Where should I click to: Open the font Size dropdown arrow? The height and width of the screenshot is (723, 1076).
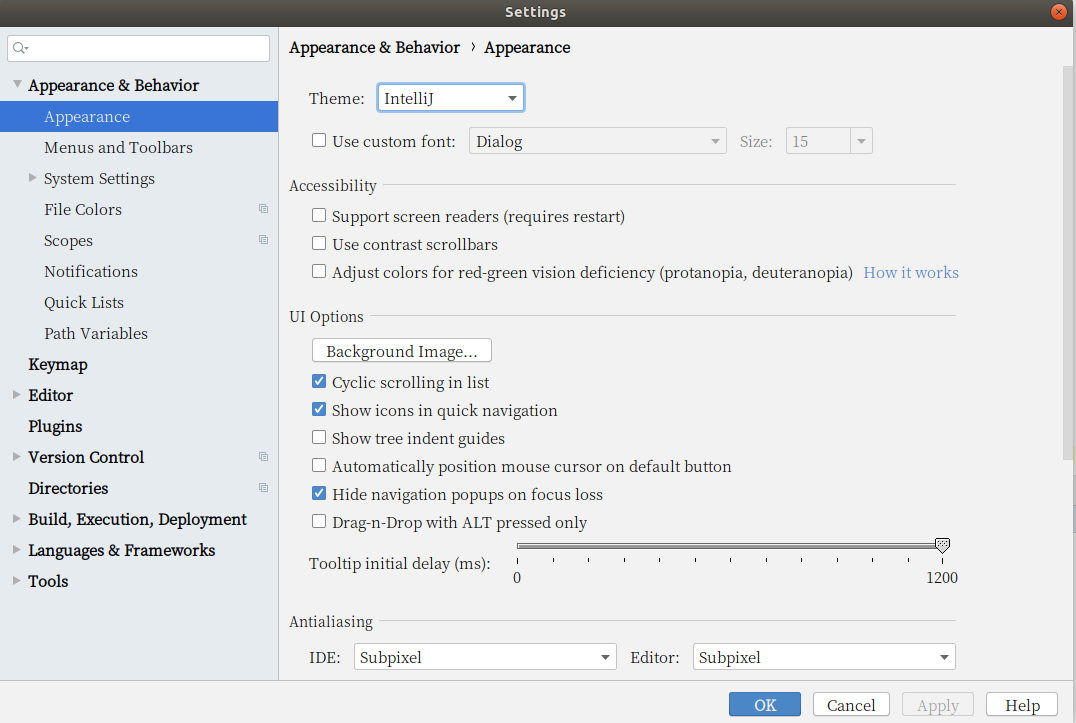(x=861, y=141)
